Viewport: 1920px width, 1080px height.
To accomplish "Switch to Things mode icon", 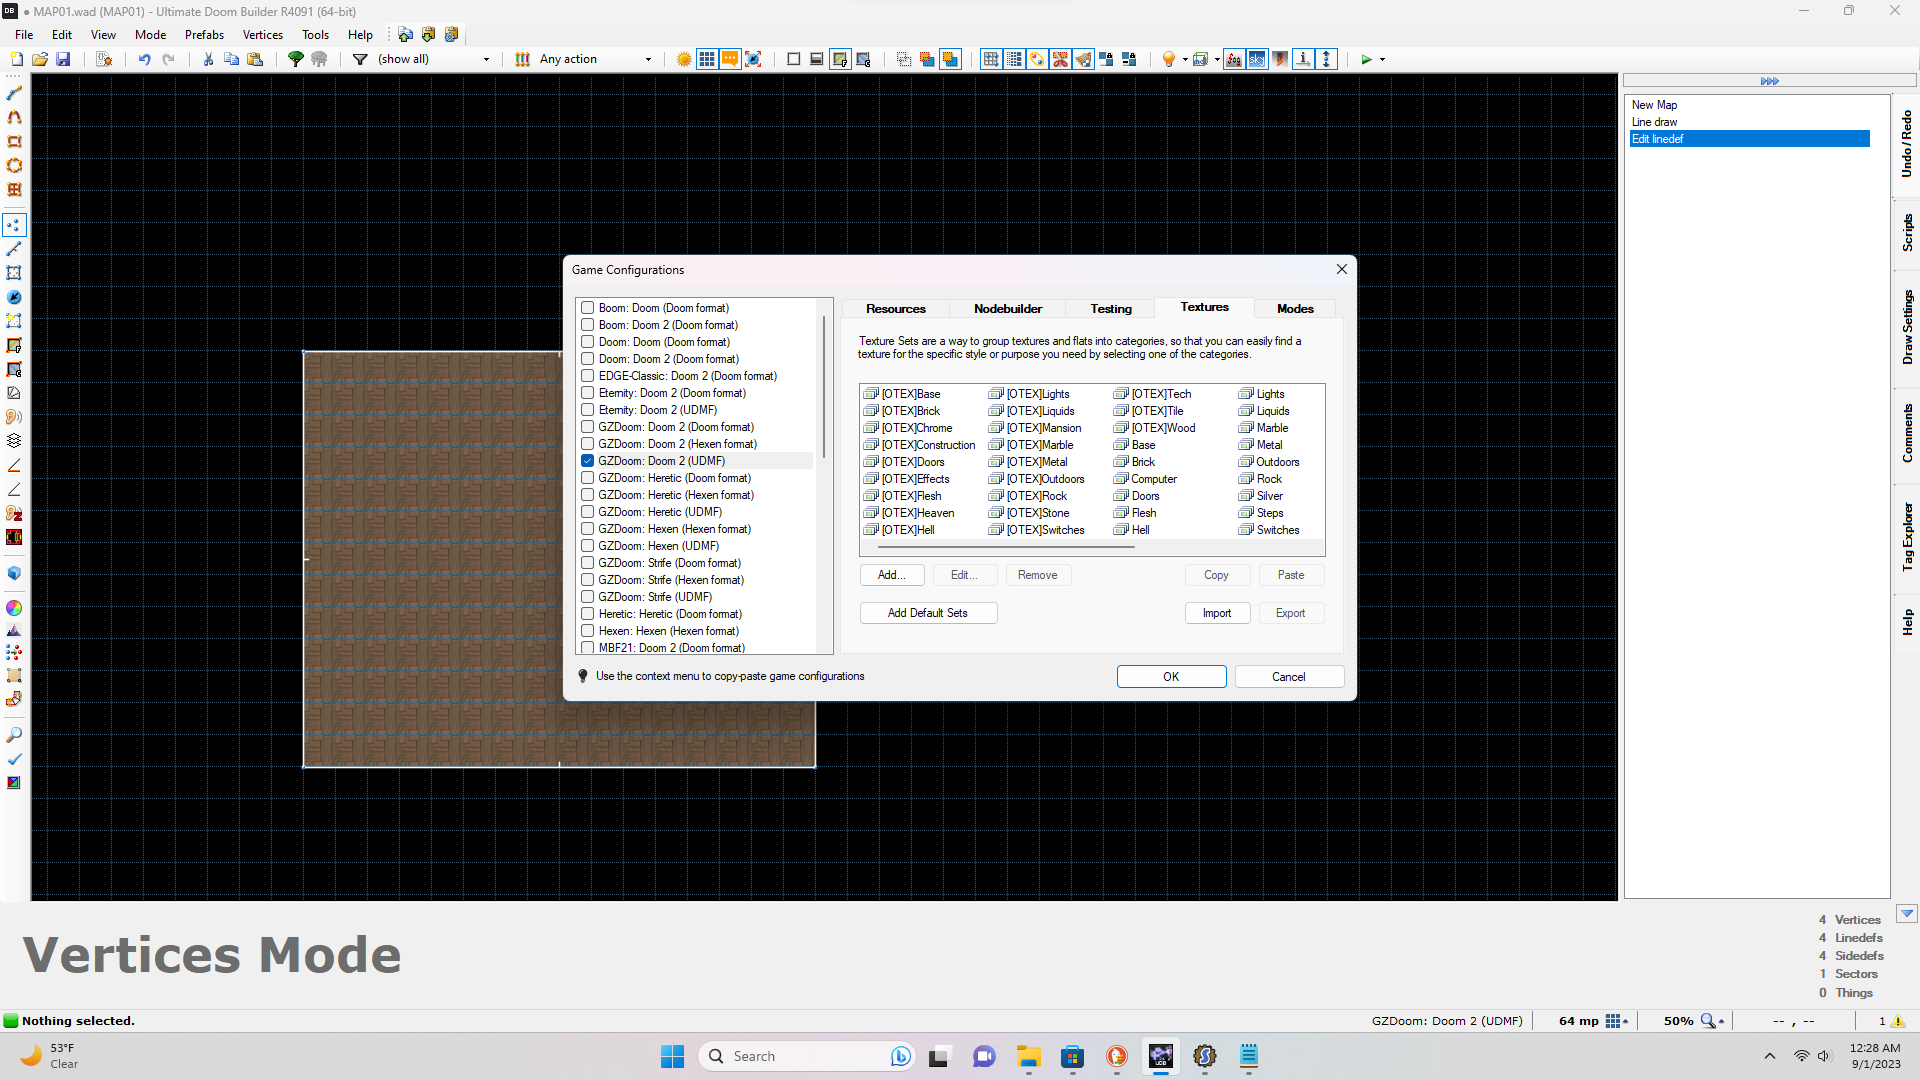I will tap(14, 297).
